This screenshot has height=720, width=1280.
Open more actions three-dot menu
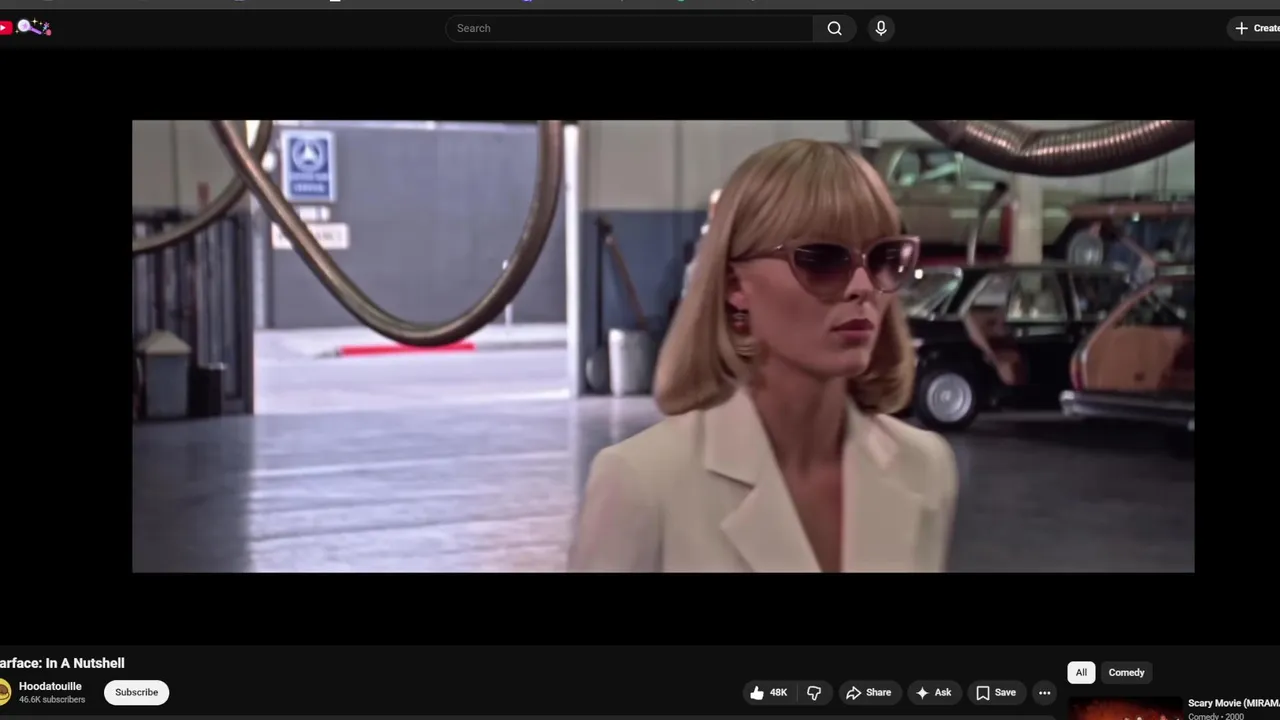coord(1044,692)
